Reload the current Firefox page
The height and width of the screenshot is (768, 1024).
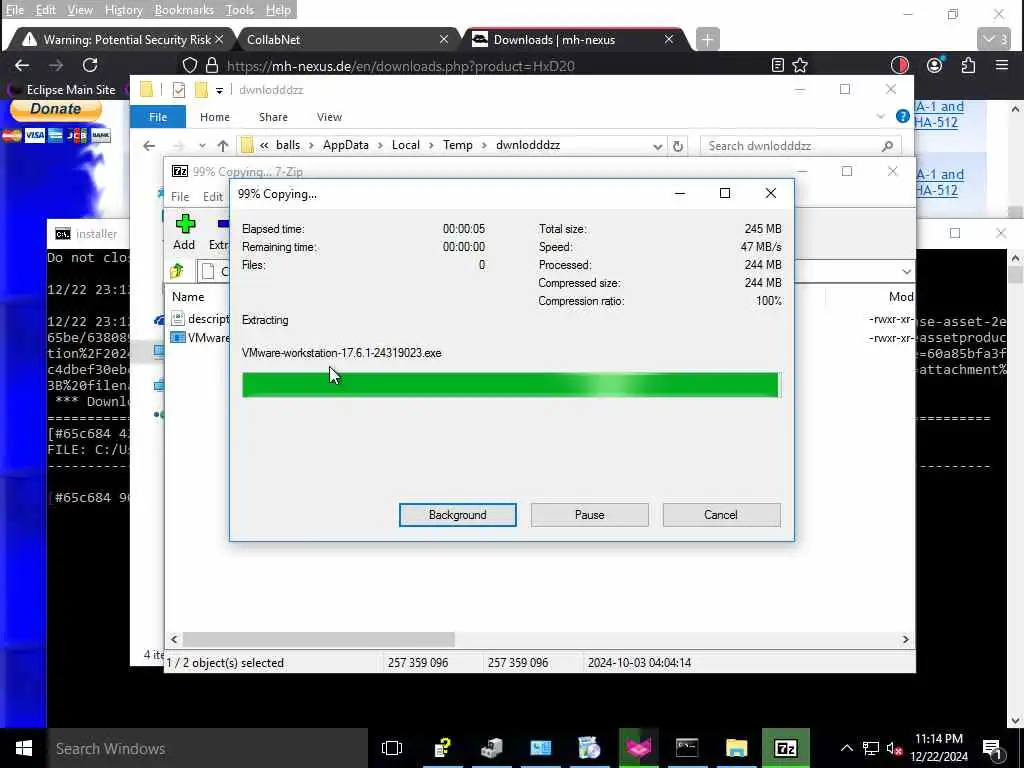pyautogui.click(x=90, y=65)
